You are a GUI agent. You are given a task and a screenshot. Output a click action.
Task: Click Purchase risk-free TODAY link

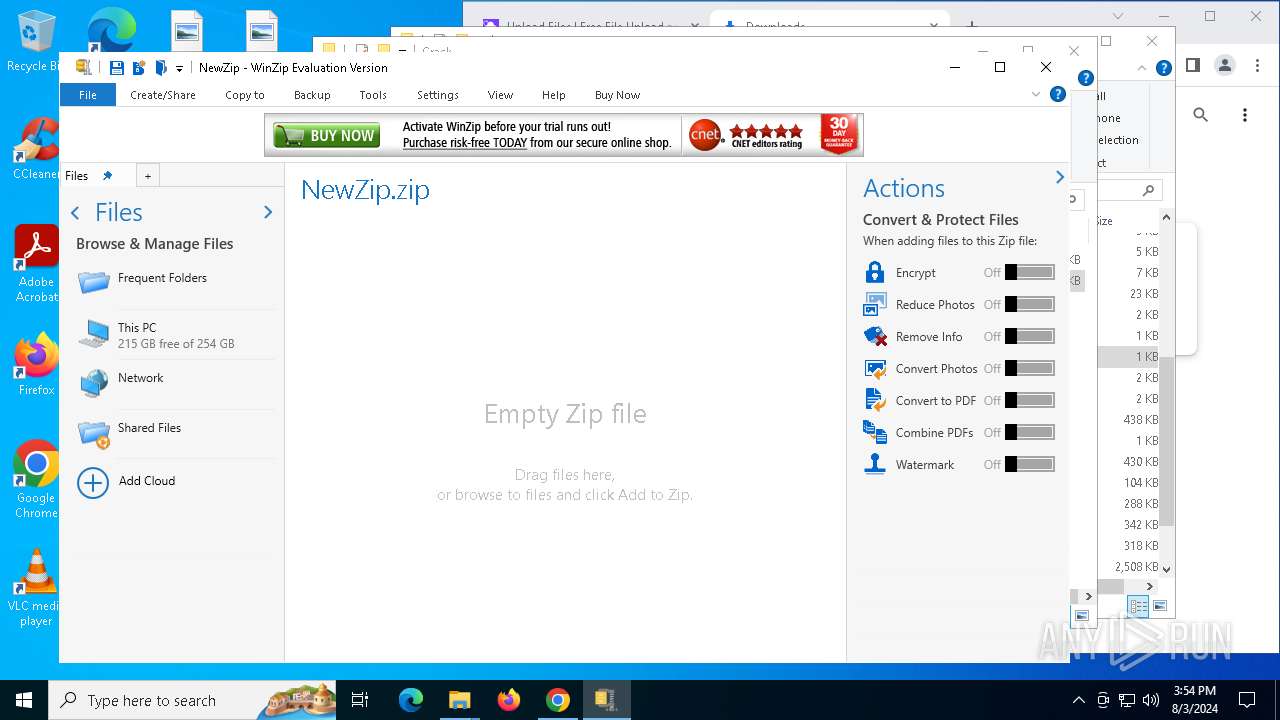click(465, 143)
